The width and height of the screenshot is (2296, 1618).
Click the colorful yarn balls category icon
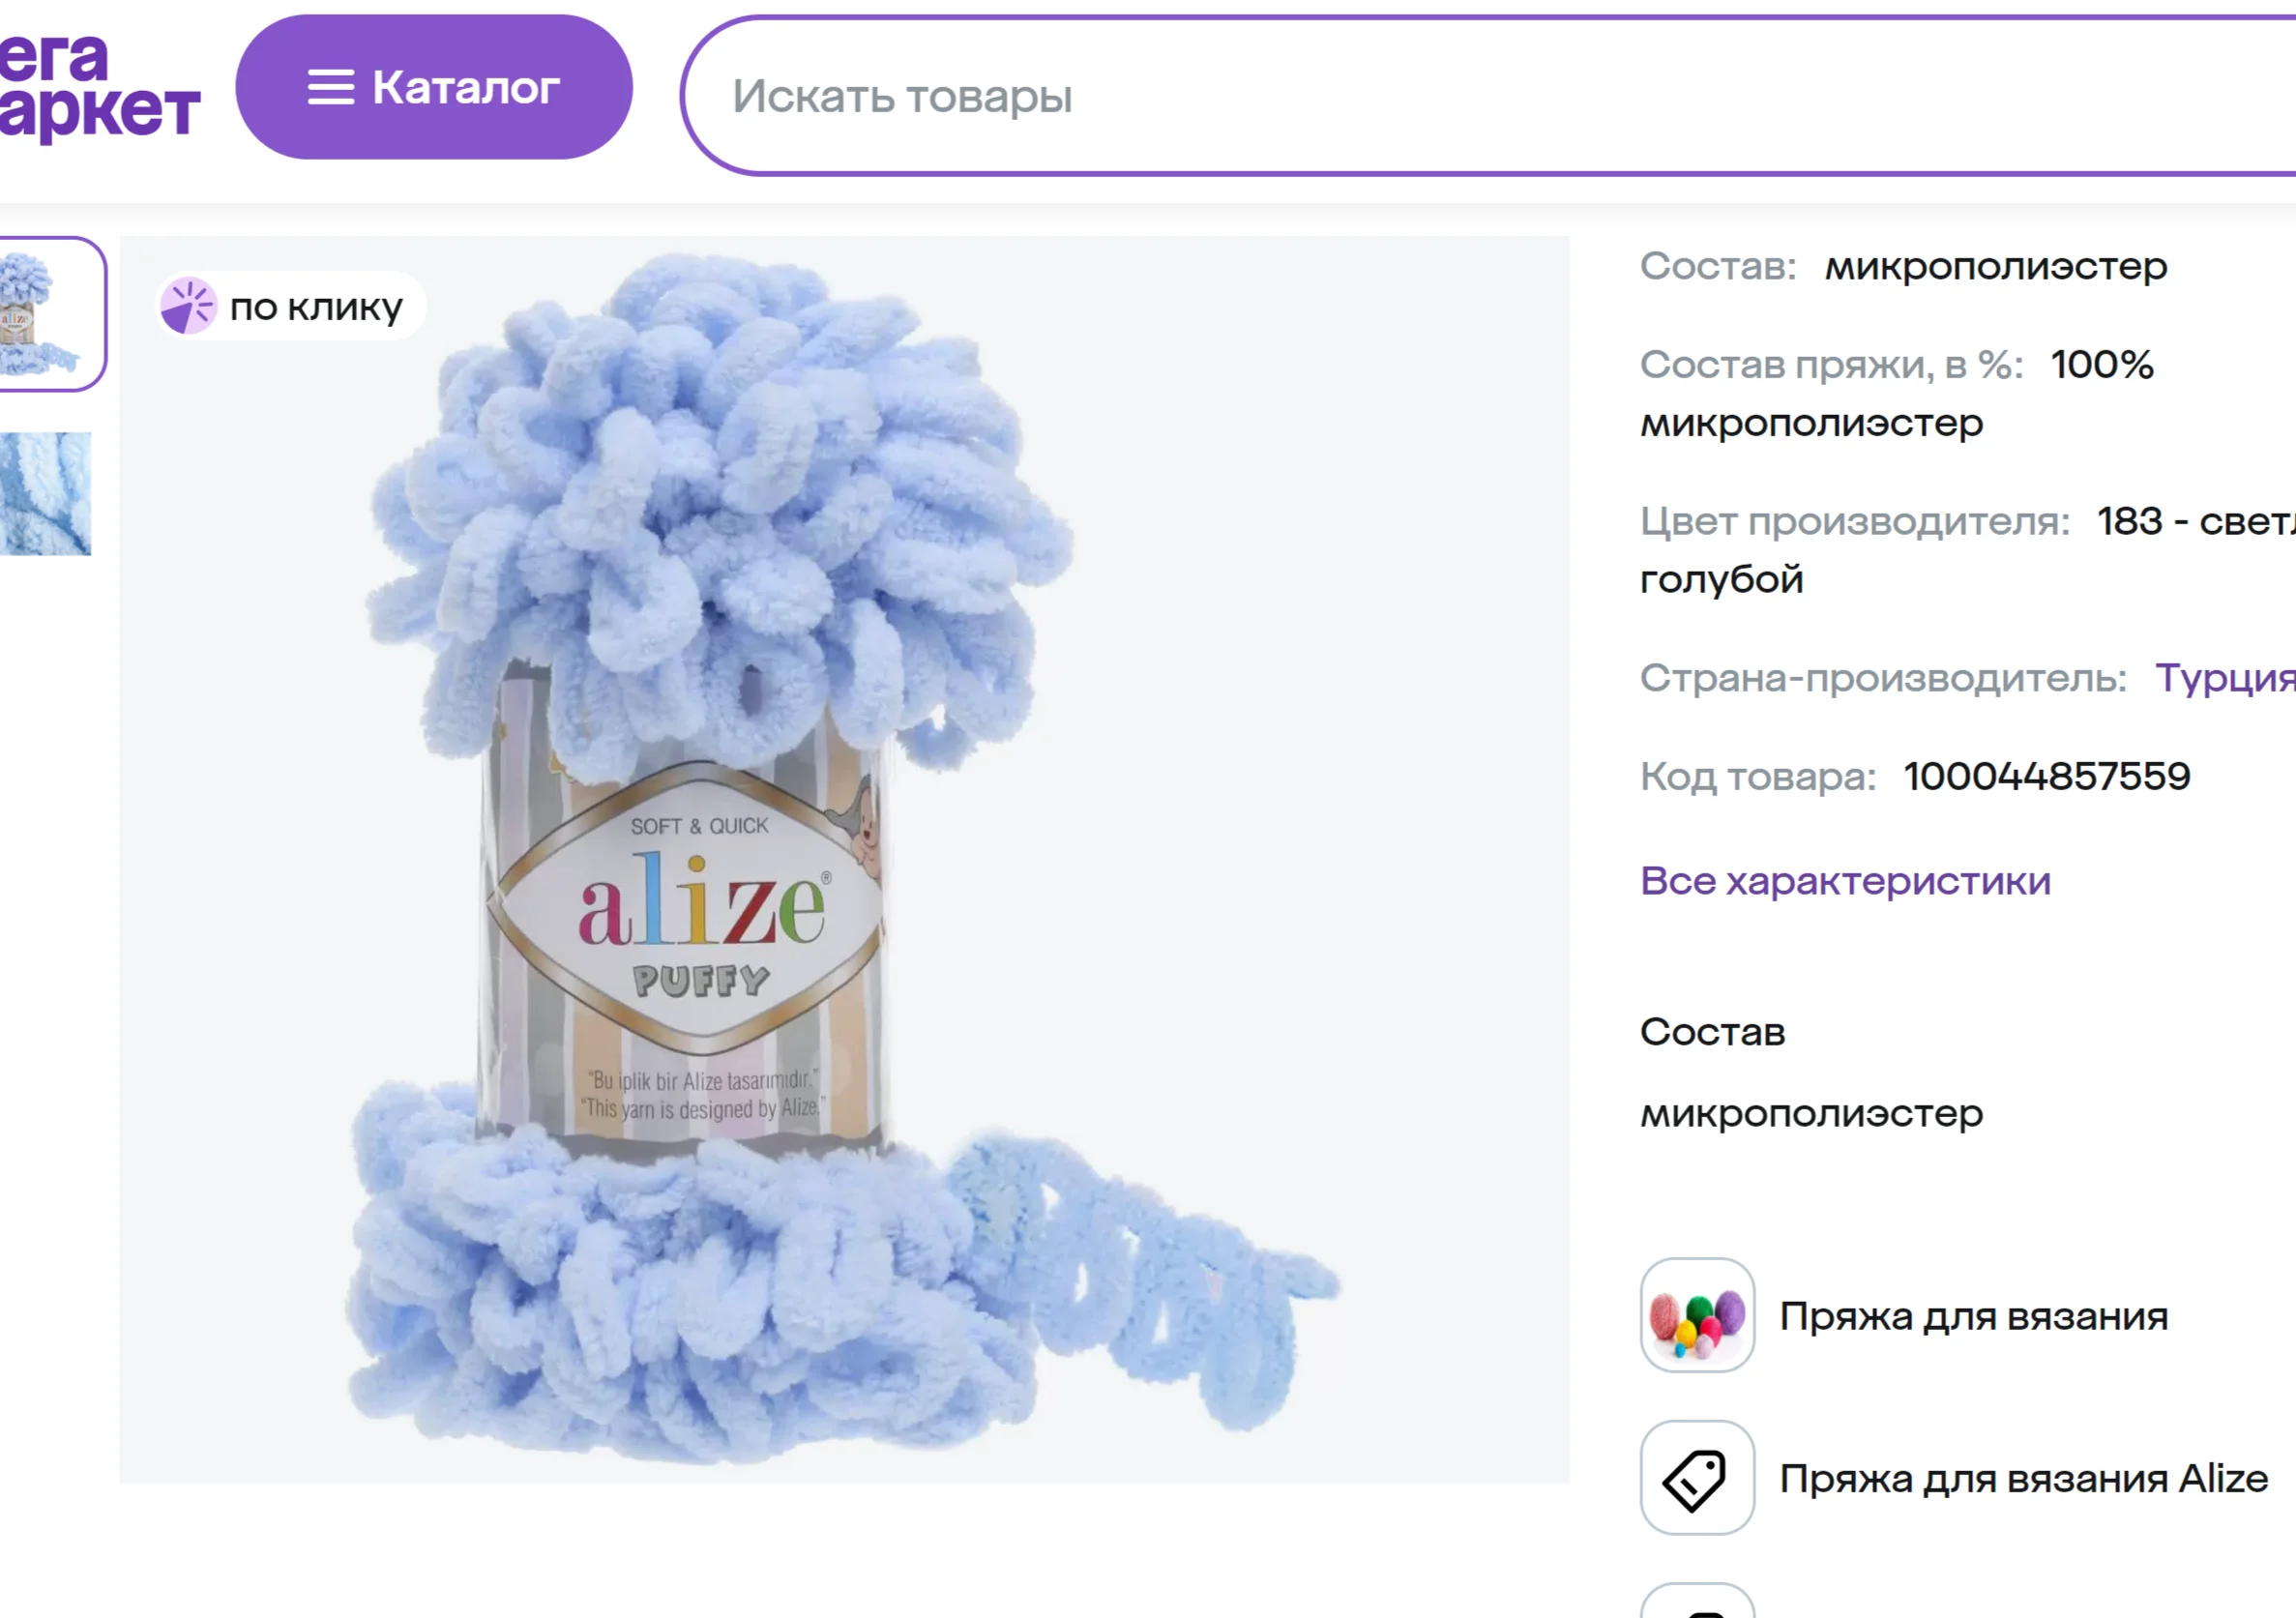(1697, 1315)
